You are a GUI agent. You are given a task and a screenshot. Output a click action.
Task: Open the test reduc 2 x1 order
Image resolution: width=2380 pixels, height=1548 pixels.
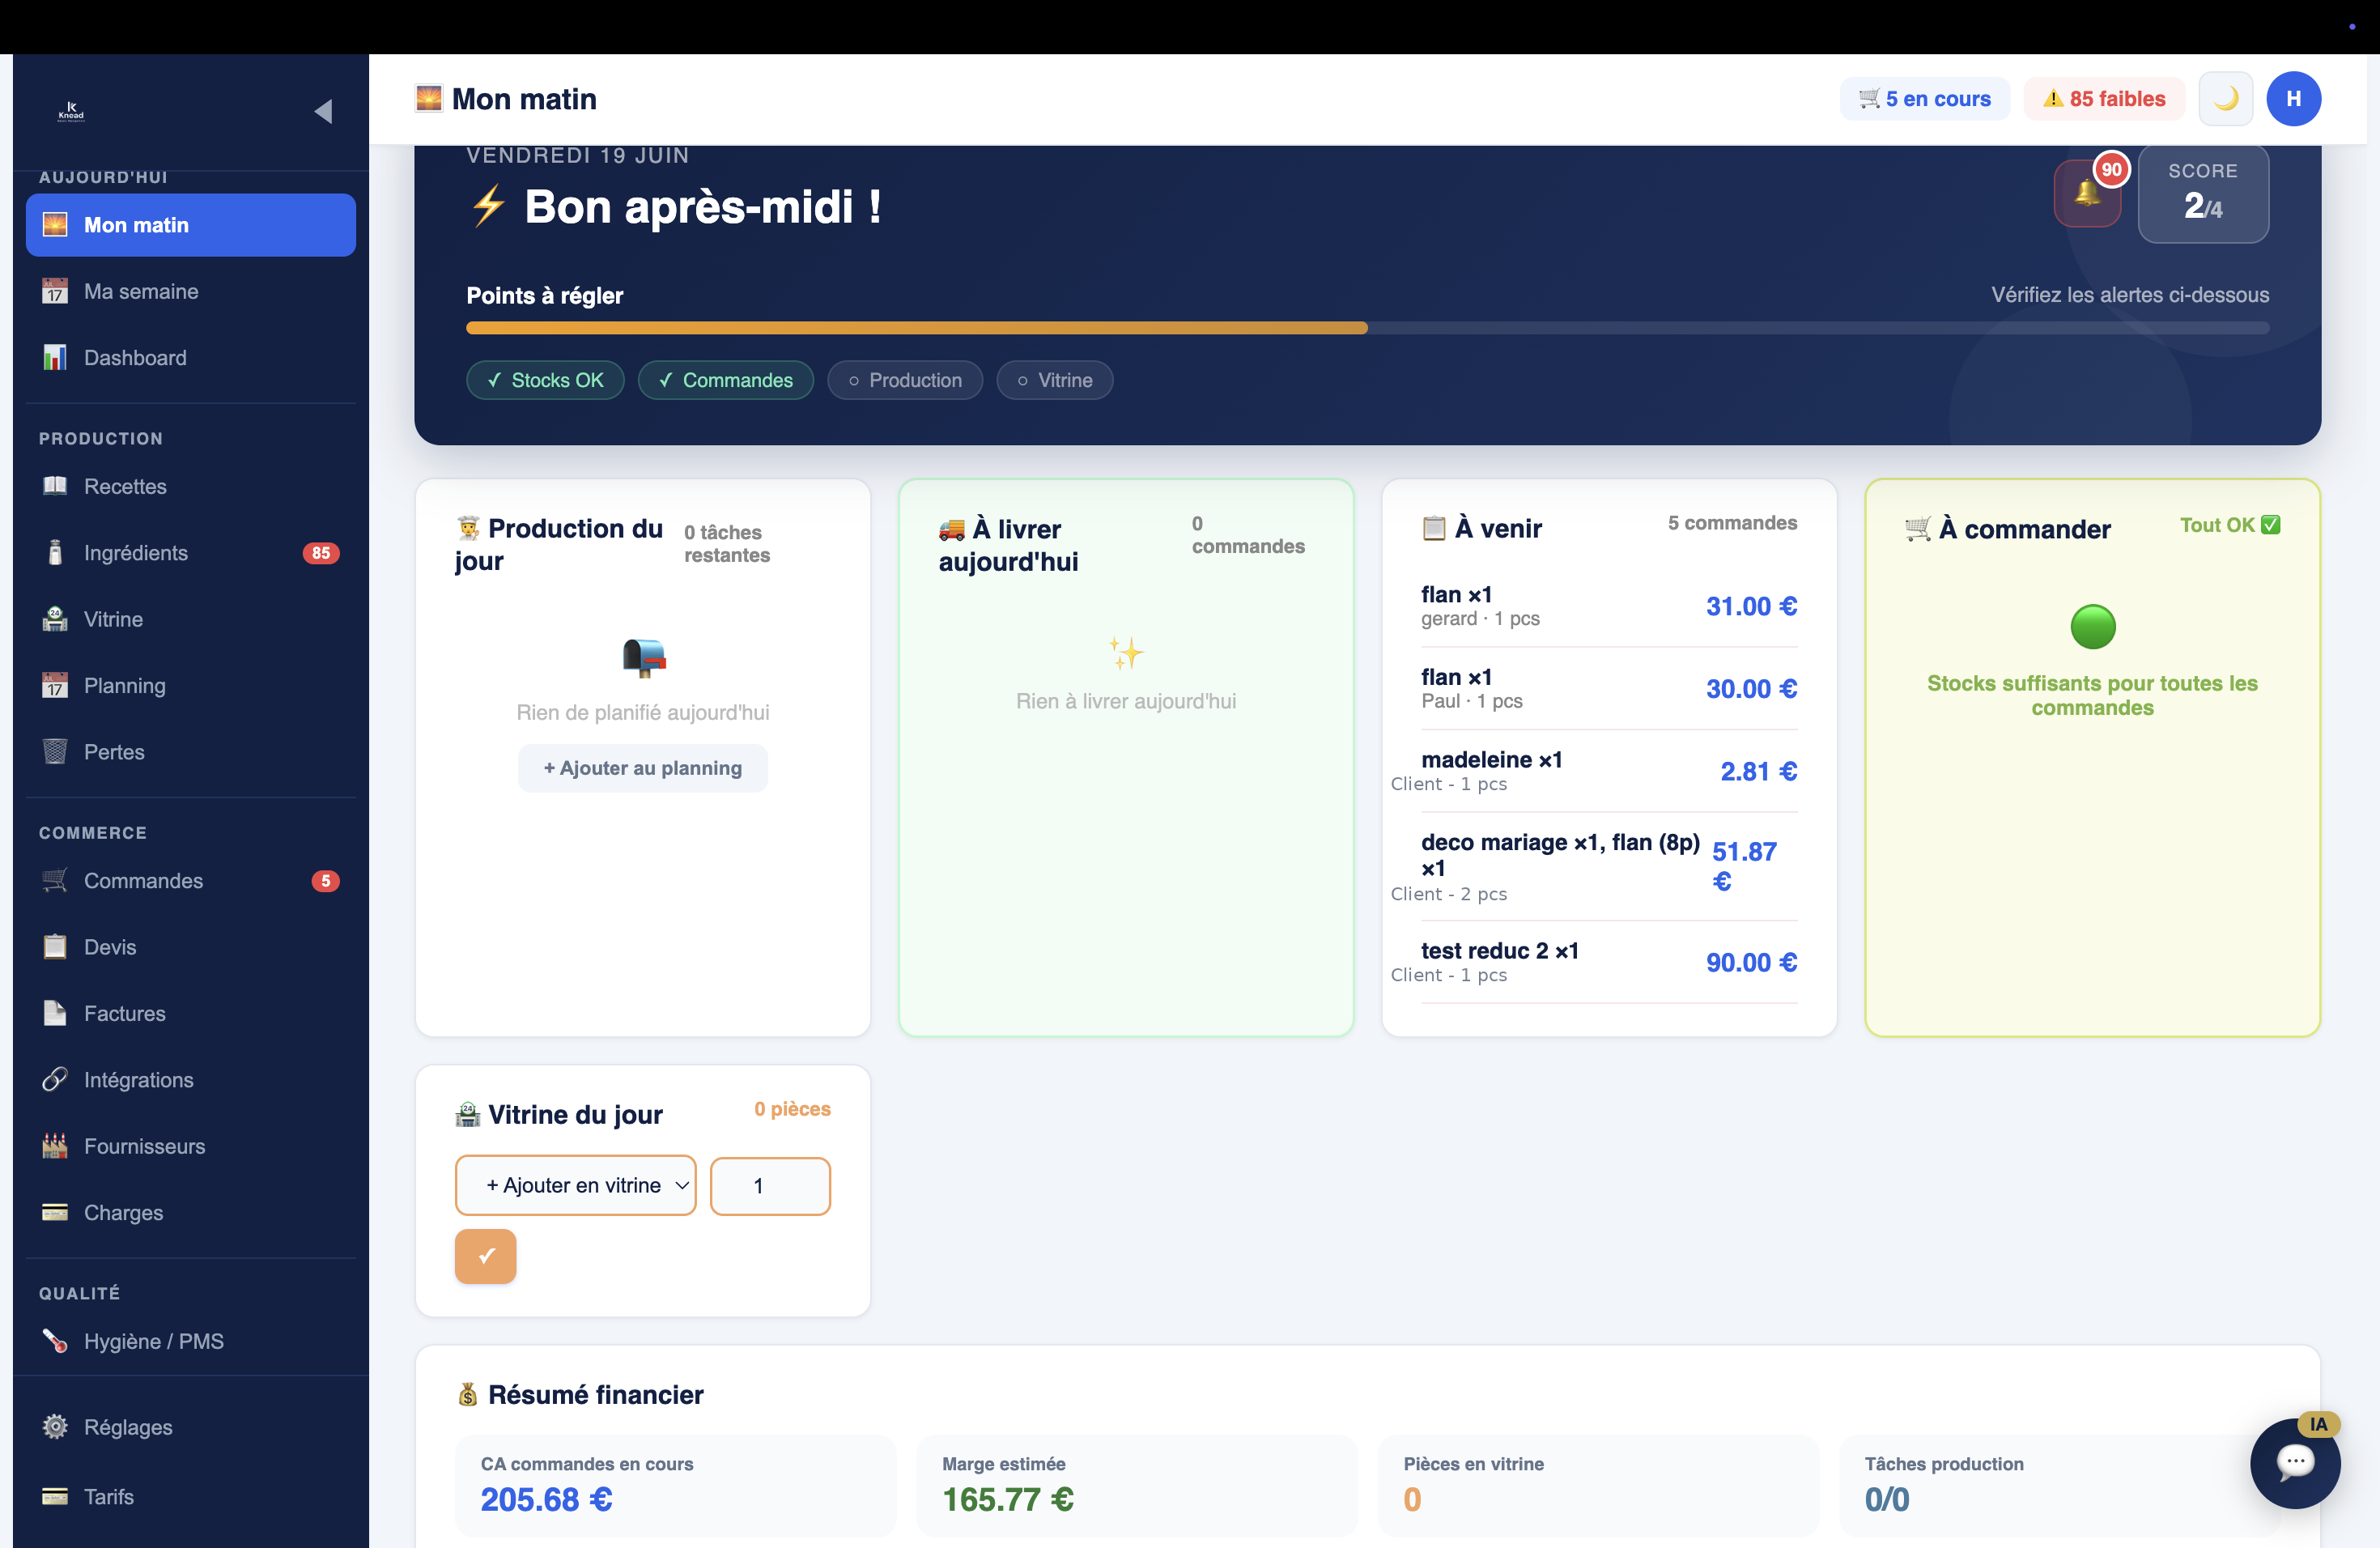click(x=1609, y=962)
